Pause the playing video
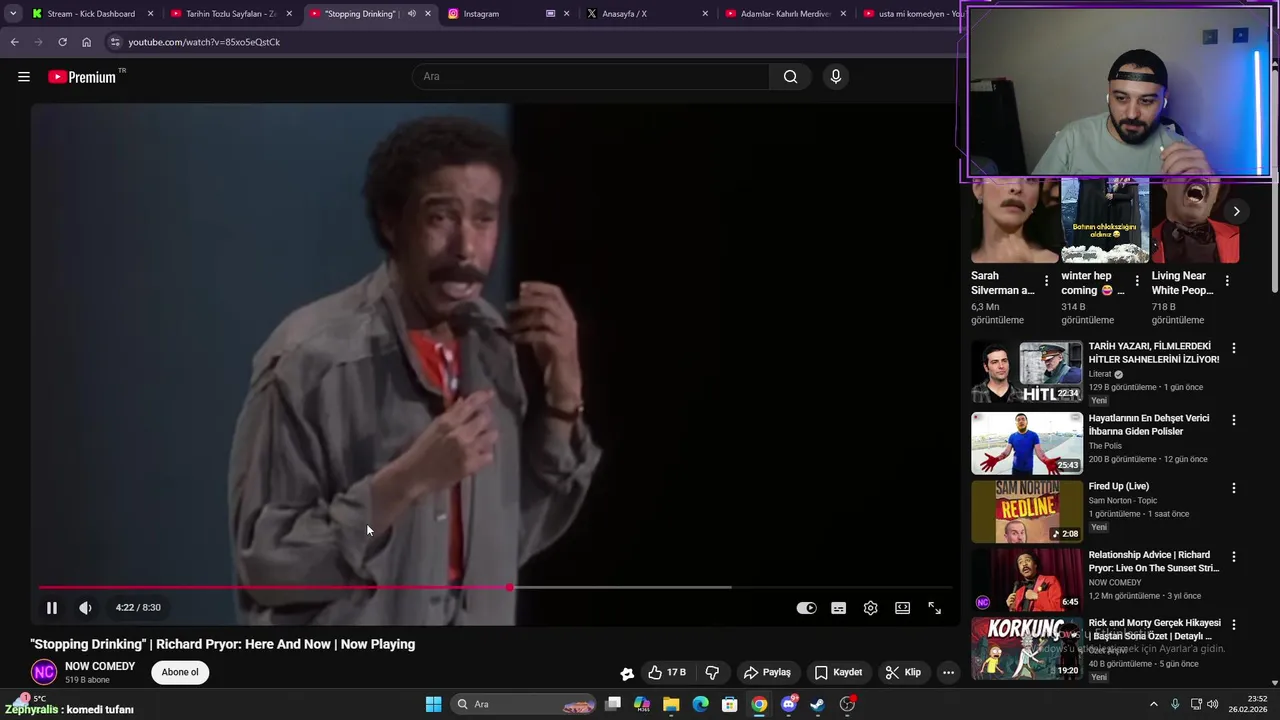Viewport: 1280px width, 720px height. point(52,607)
